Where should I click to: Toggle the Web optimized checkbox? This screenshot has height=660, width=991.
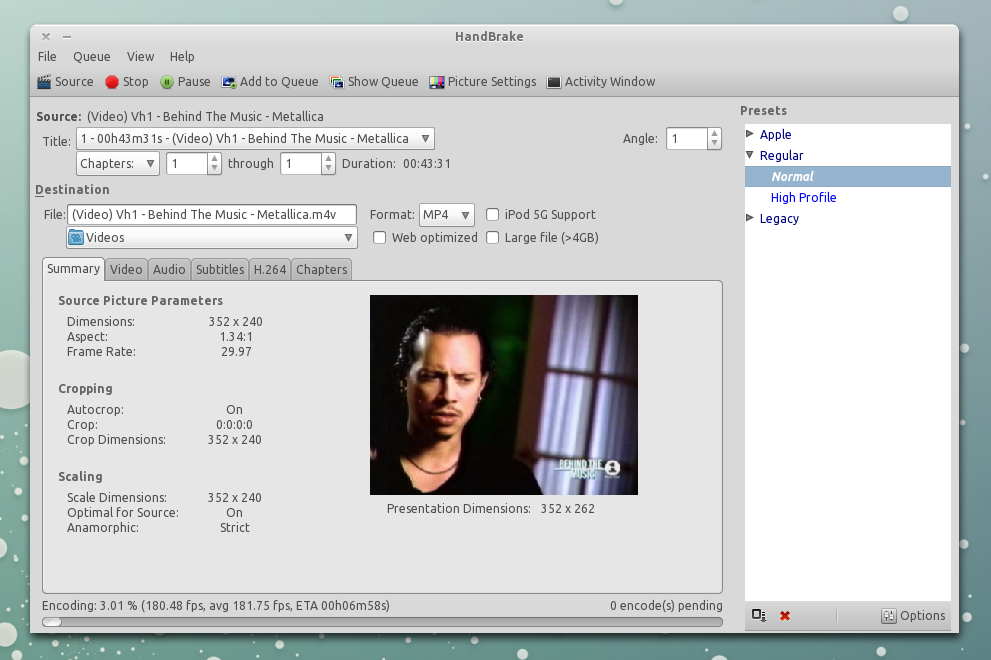[x=380, y=238]
